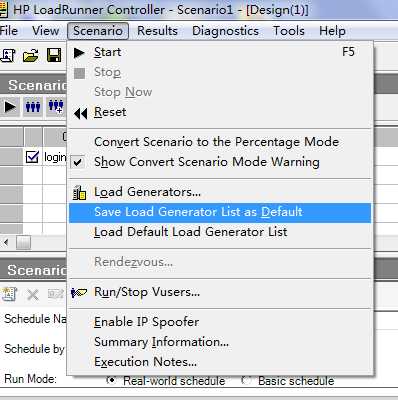Image resolution: width=398 pixels, height=400 pixels.
Task: Open Load Generators... dialog
Action: coord(220,192)
